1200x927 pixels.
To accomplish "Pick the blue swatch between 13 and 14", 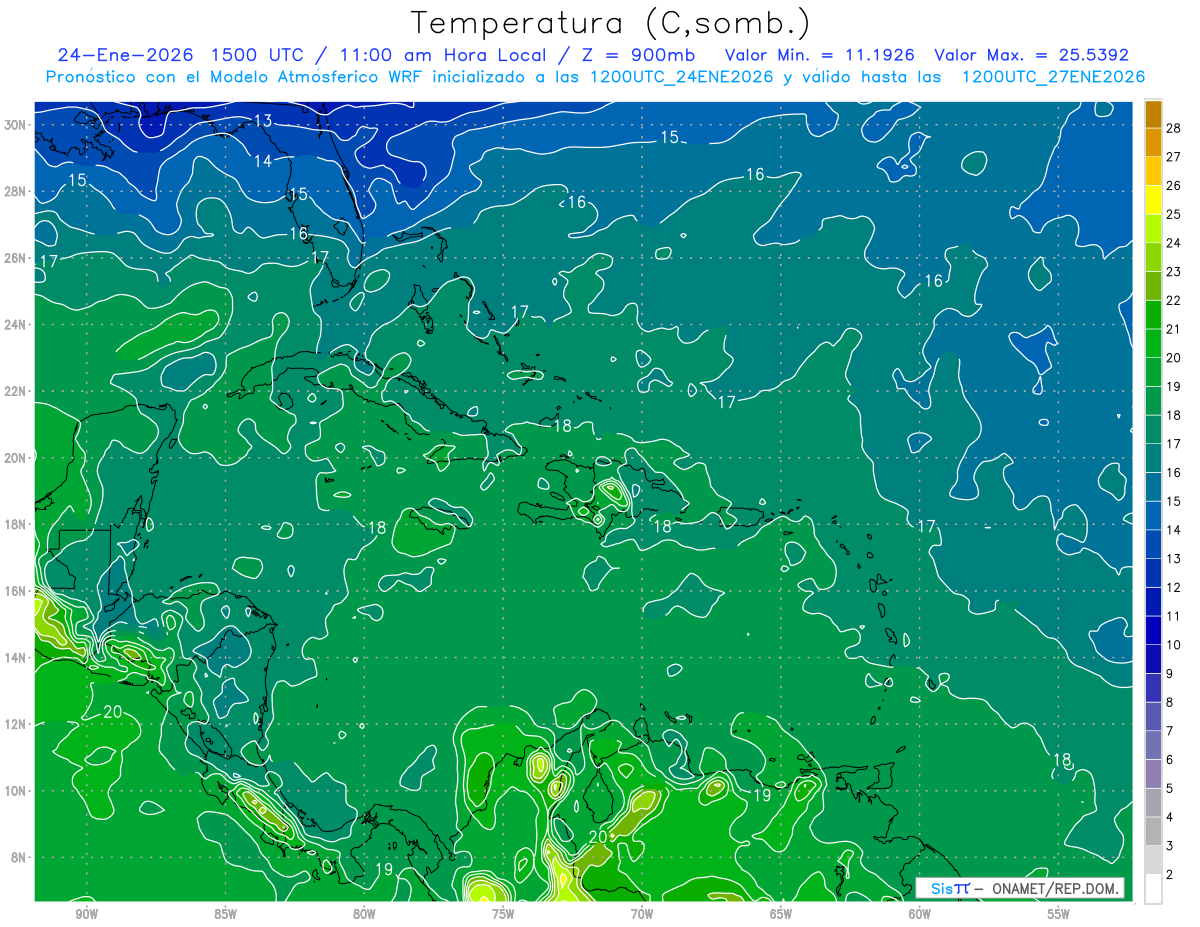I will 1153,544.
